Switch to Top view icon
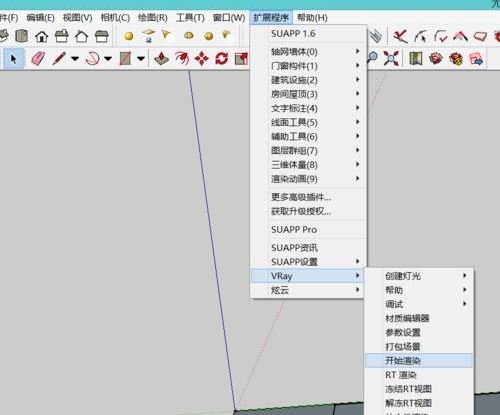The image size is (500, 415). pyautogui.click(x=22, y=36)
